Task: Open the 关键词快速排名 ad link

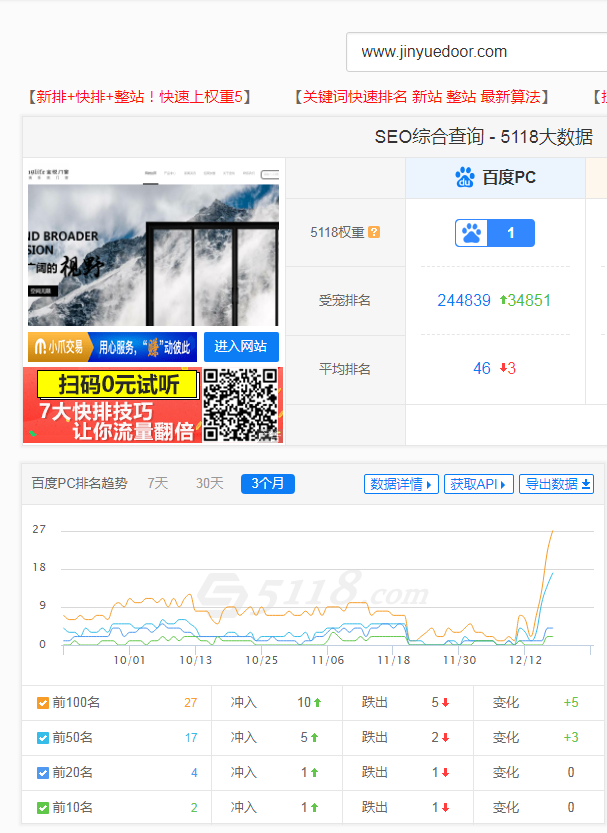Action: (x=422, y=97)
